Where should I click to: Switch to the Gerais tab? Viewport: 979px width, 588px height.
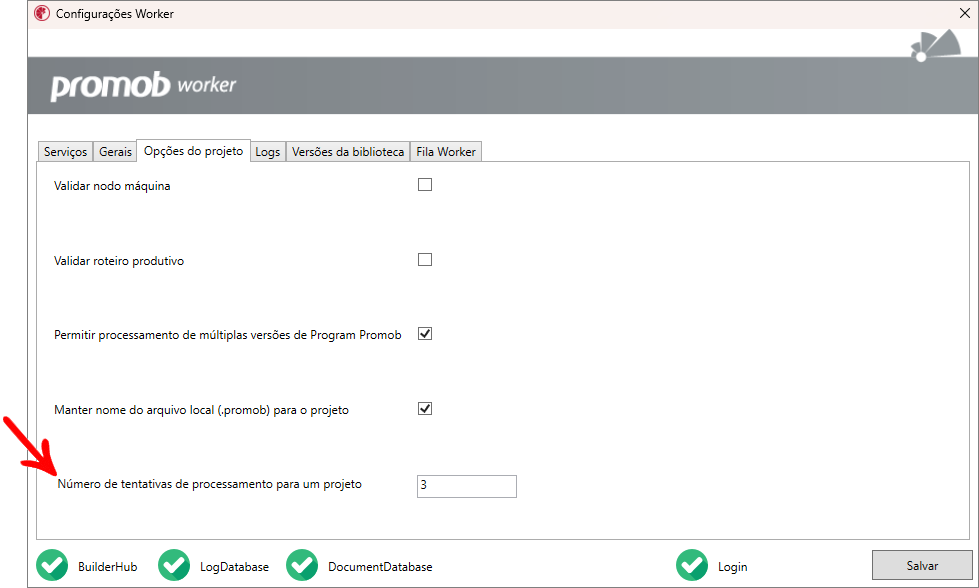point(115,152)
